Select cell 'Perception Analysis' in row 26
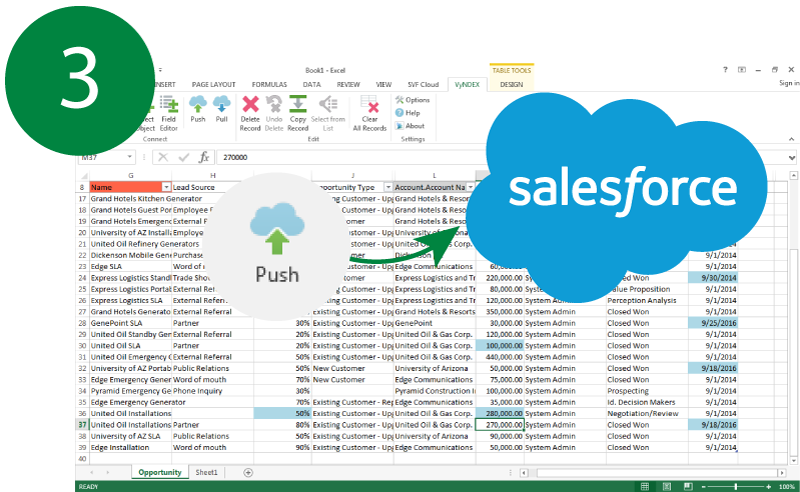800x492 pixels. coord(647,301)
